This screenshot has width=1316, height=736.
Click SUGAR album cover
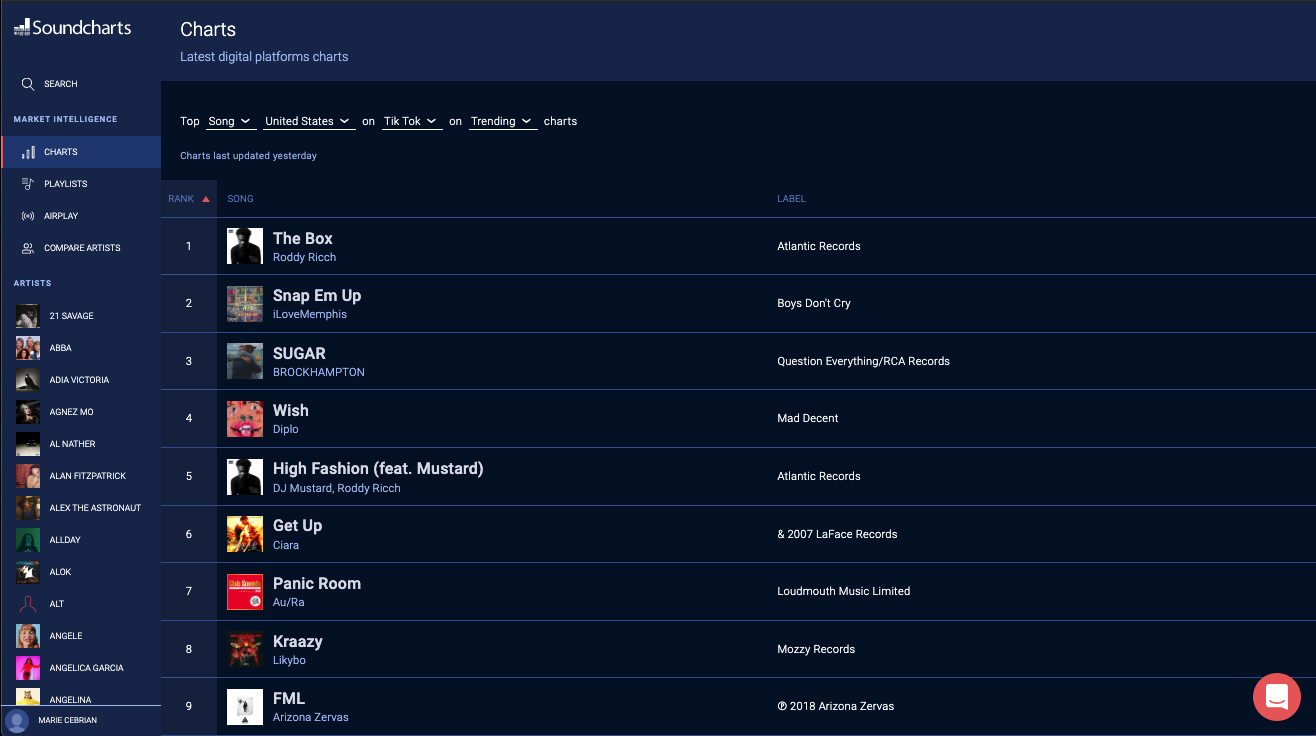(x=245, y=361)
